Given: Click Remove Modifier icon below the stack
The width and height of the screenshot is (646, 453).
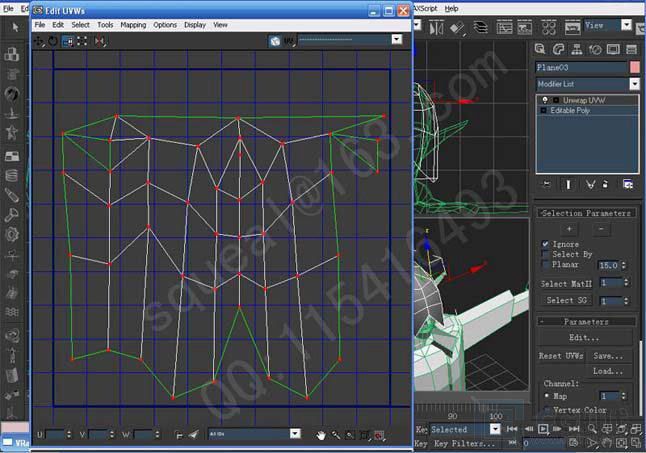Looking at the screenshot, I should tap(605, 184).
